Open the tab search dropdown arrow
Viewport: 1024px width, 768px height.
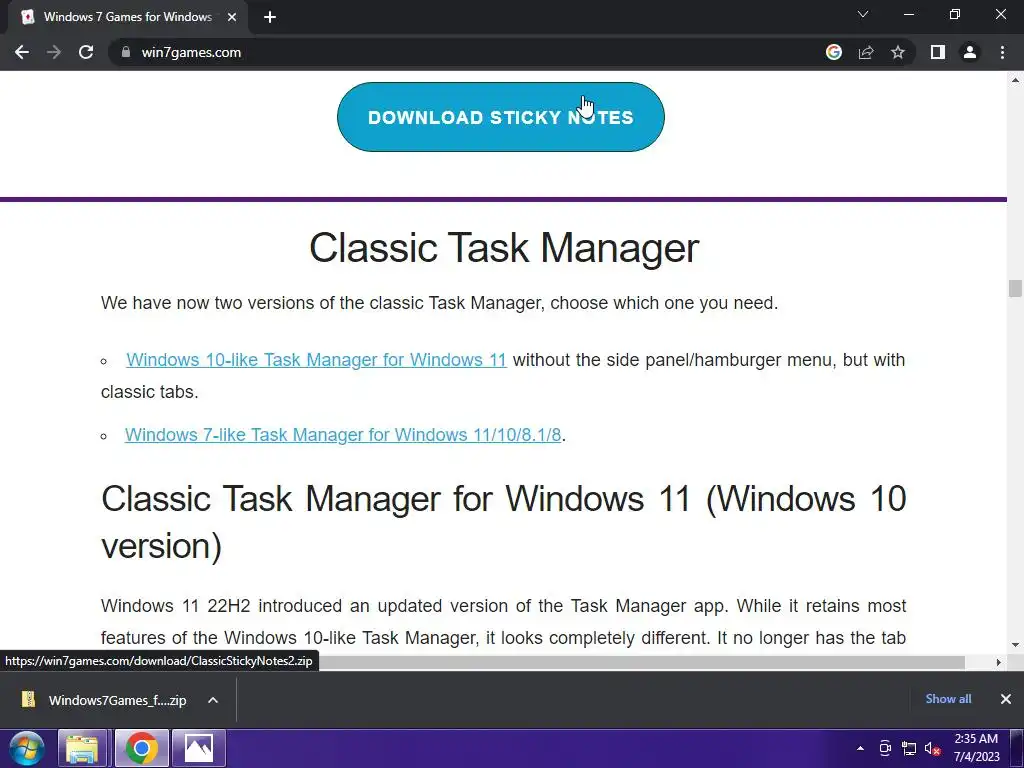pos(863,14)
